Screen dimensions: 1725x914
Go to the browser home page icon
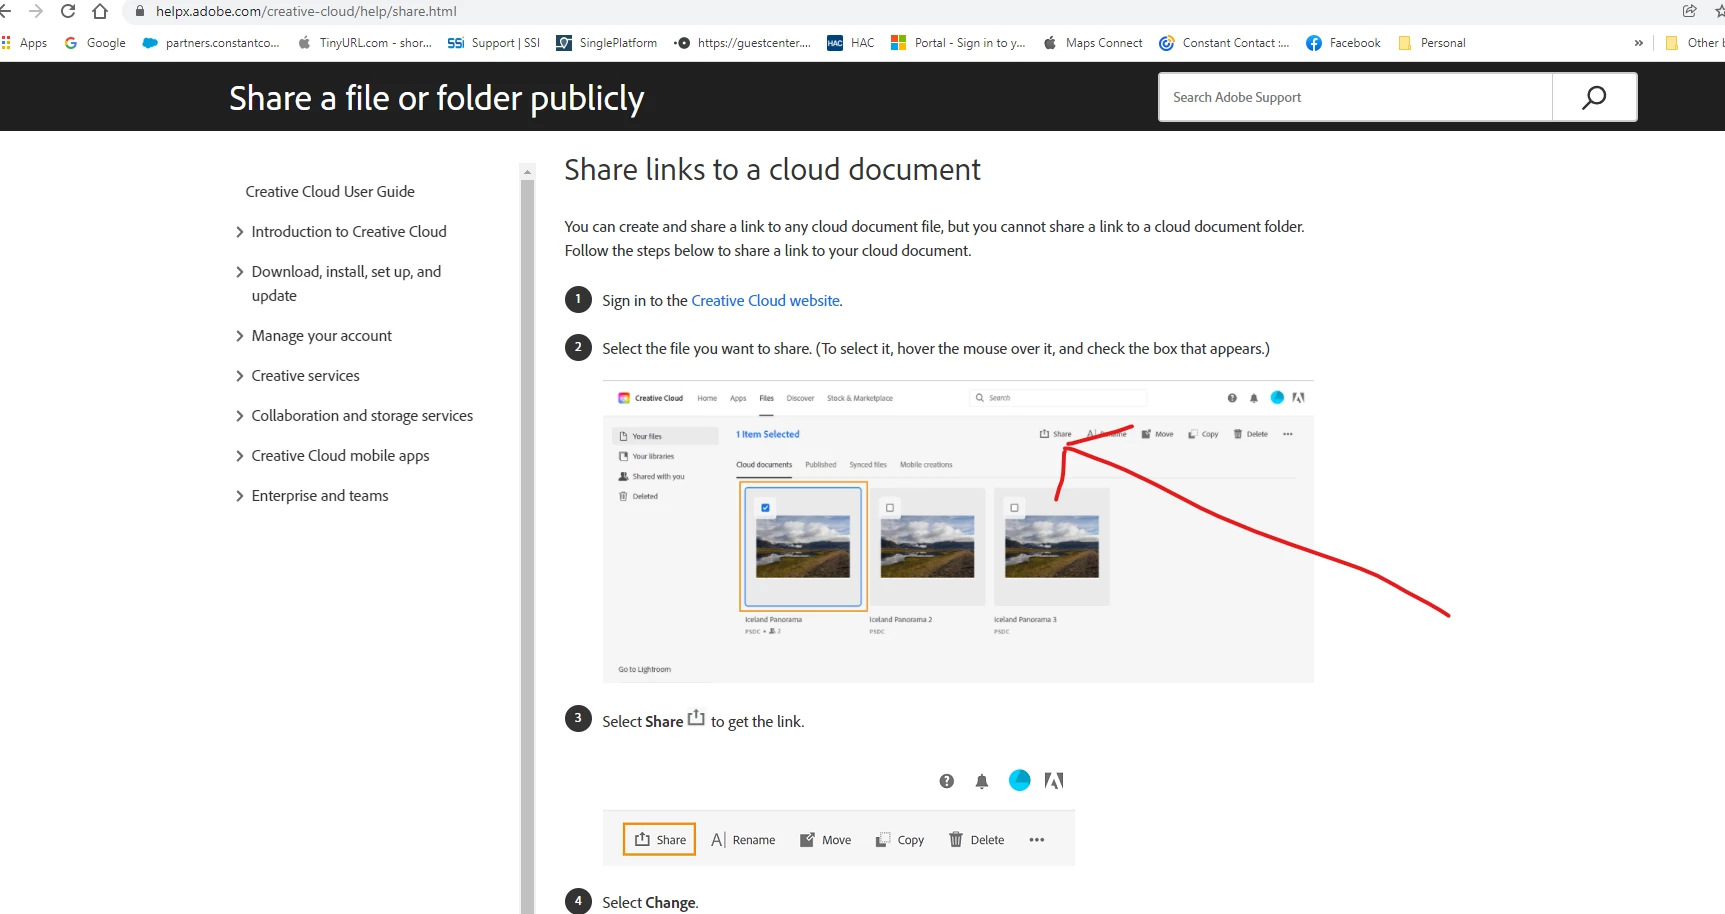tap(100, 11)
